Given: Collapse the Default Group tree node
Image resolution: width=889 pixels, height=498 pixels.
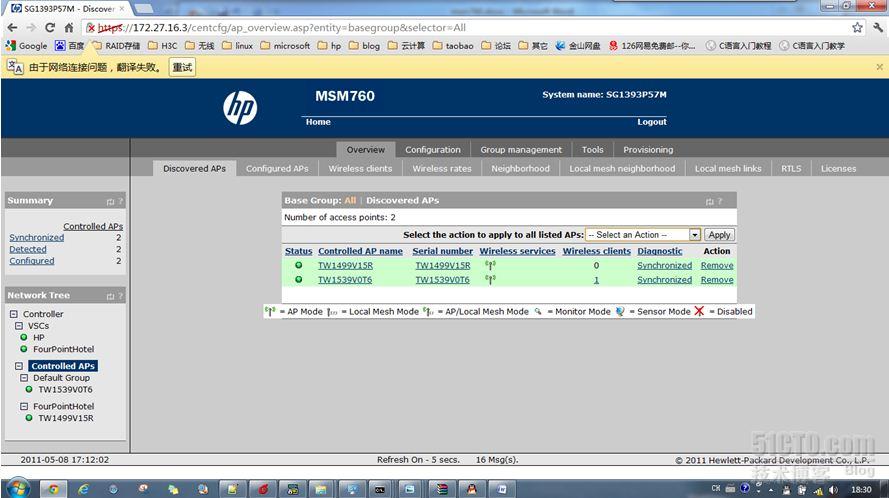Looking at the screenshot, I should [24, 378].
